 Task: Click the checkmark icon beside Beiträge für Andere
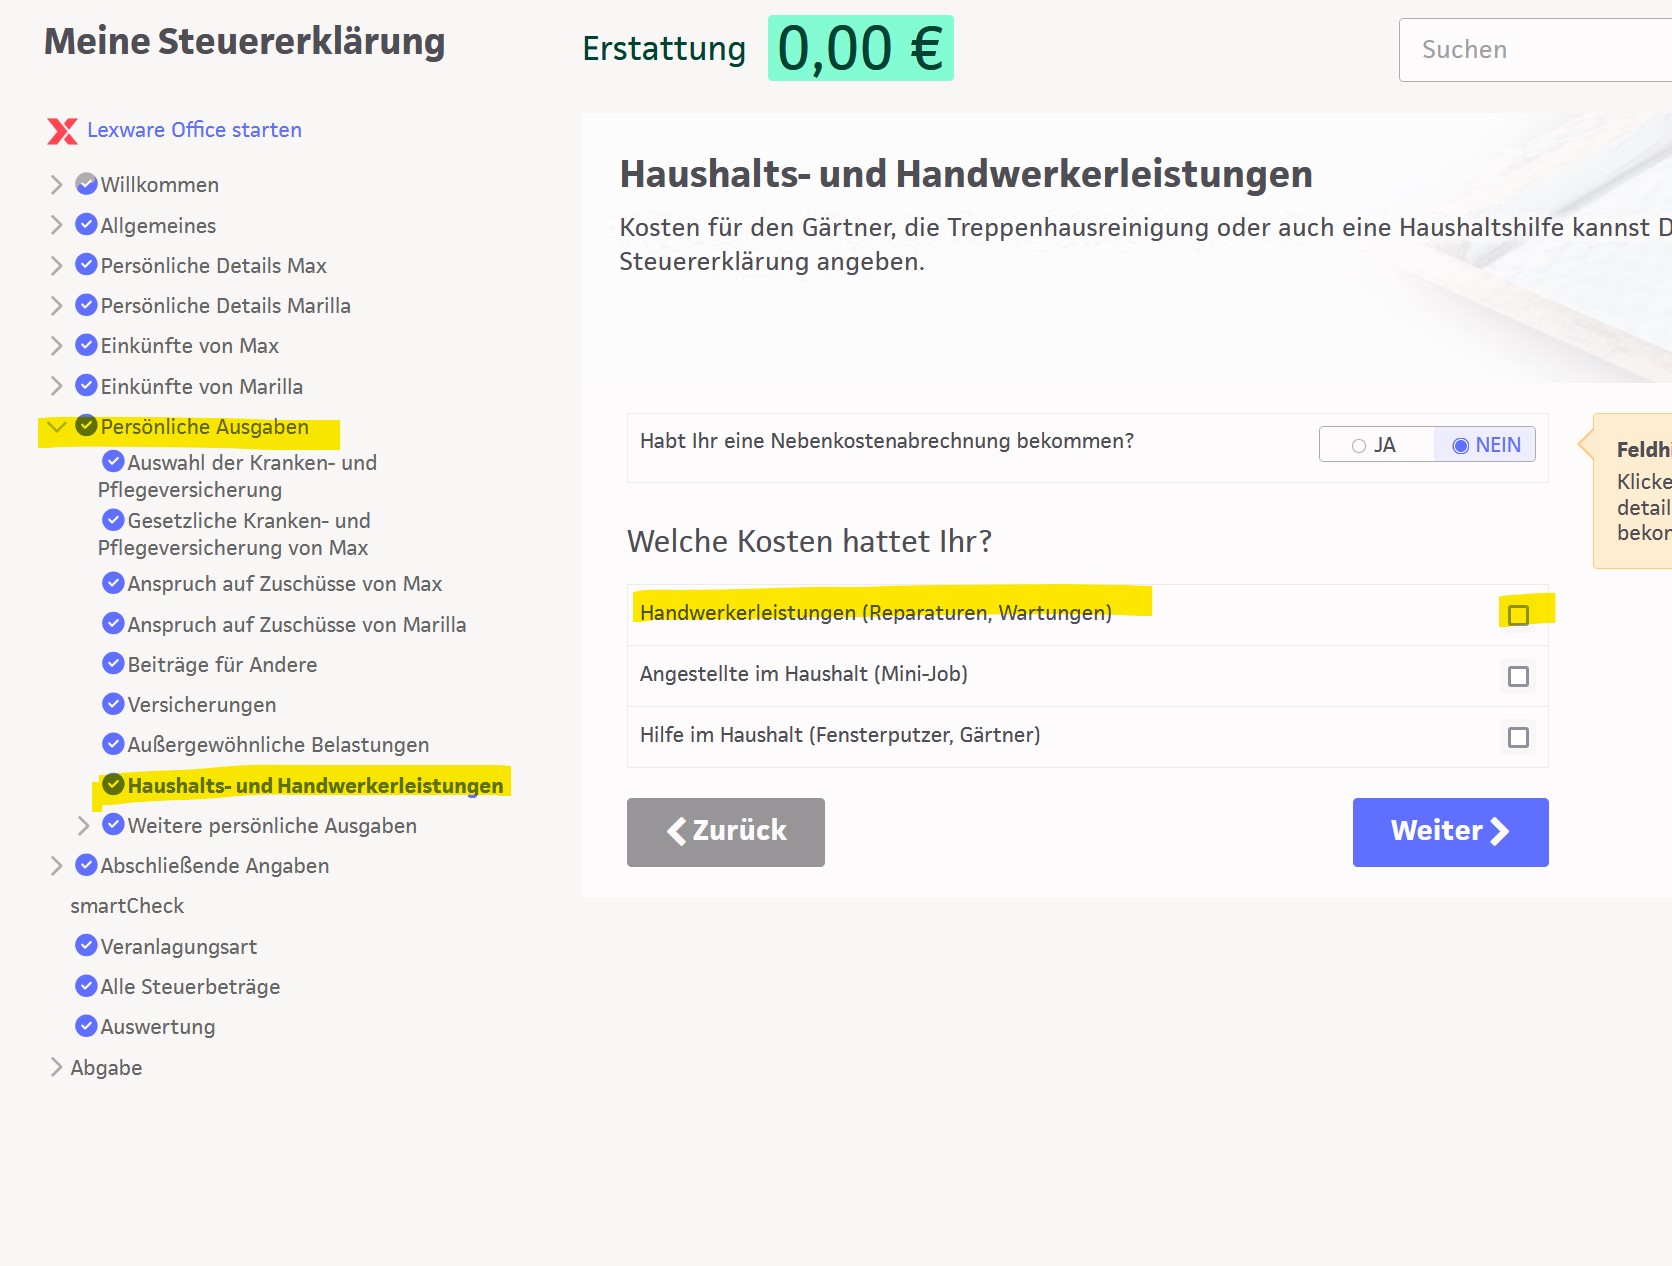point(114,664)
